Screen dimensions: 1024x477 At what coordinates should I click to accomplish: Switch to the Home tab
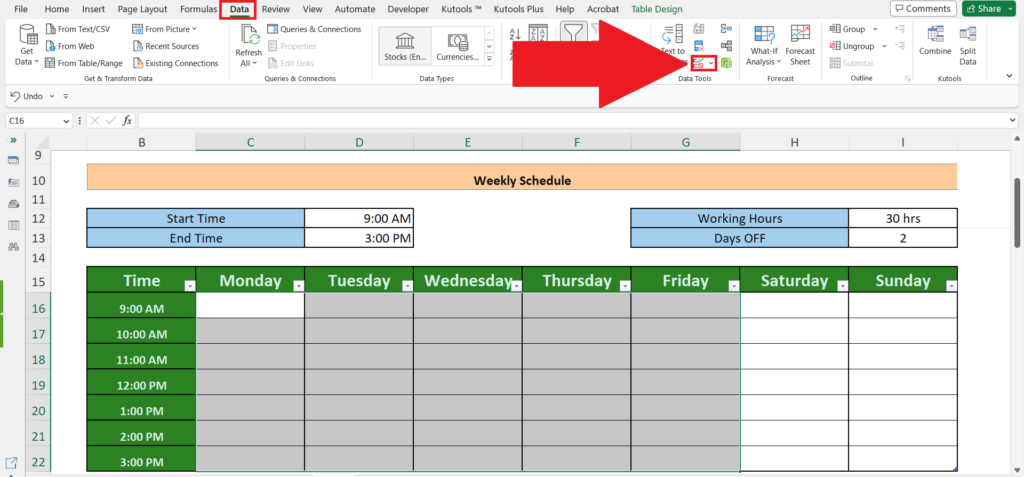57,9
